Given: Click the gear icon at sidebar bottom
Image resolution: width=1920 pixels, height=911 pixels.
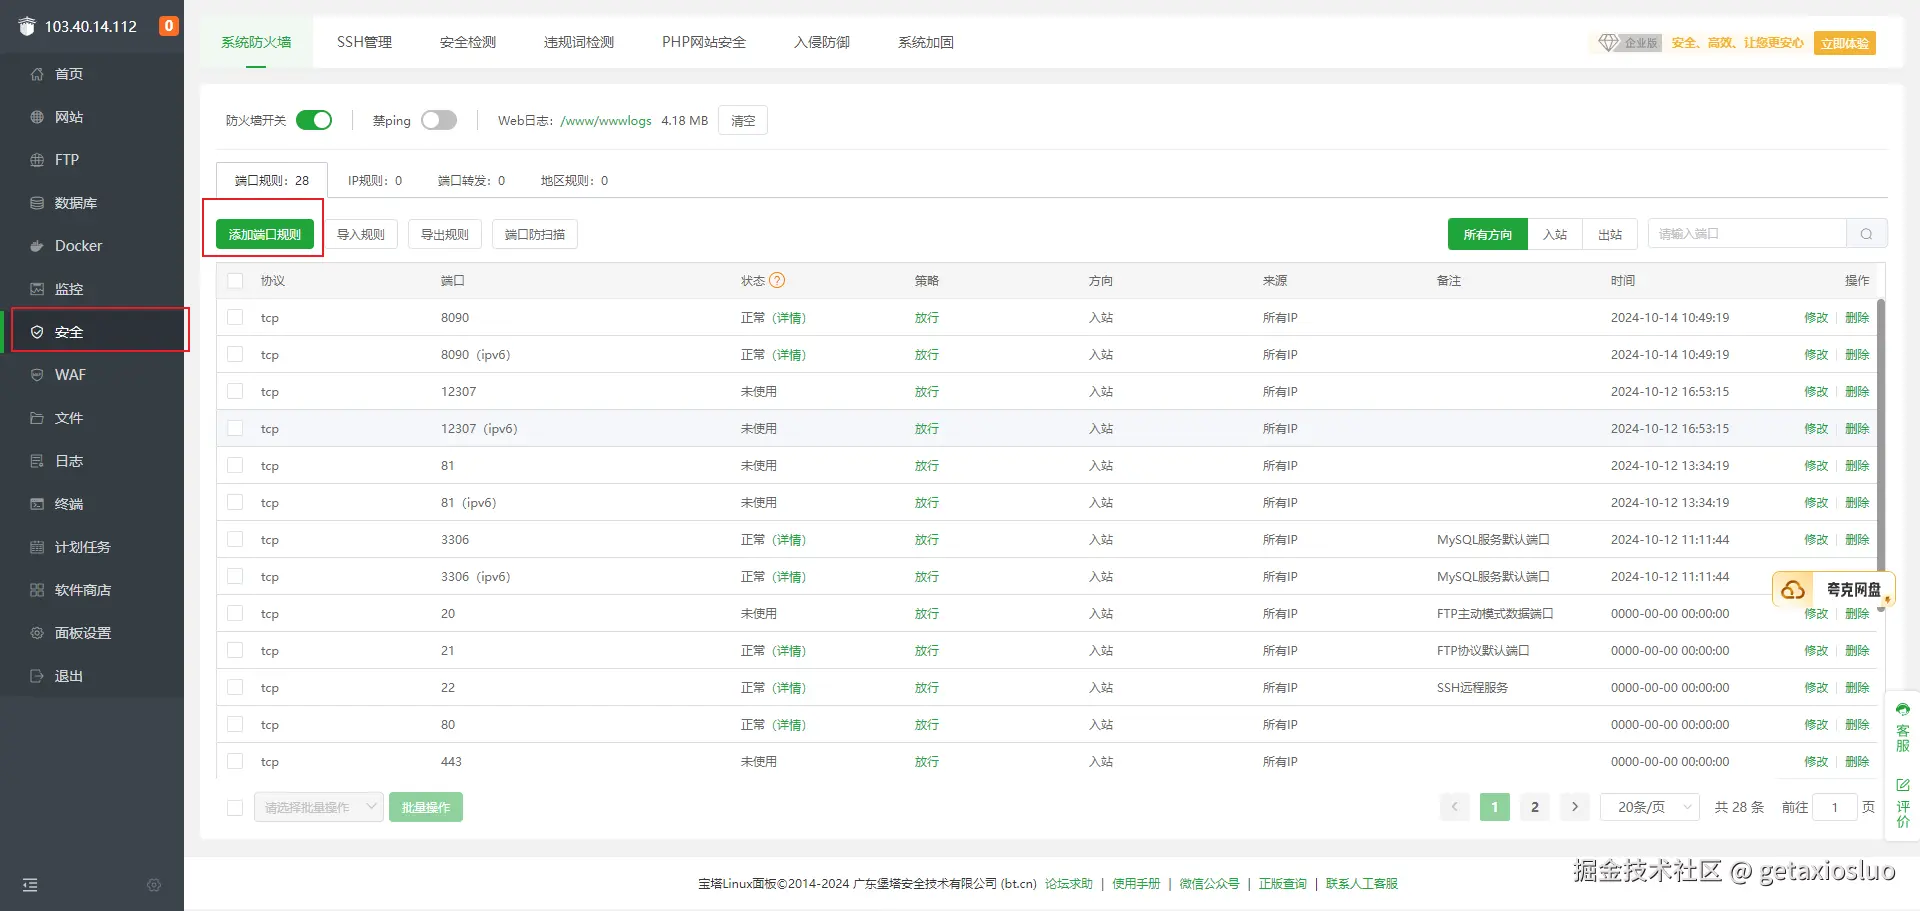Looking at the screenshot, I should pos(154,885).
